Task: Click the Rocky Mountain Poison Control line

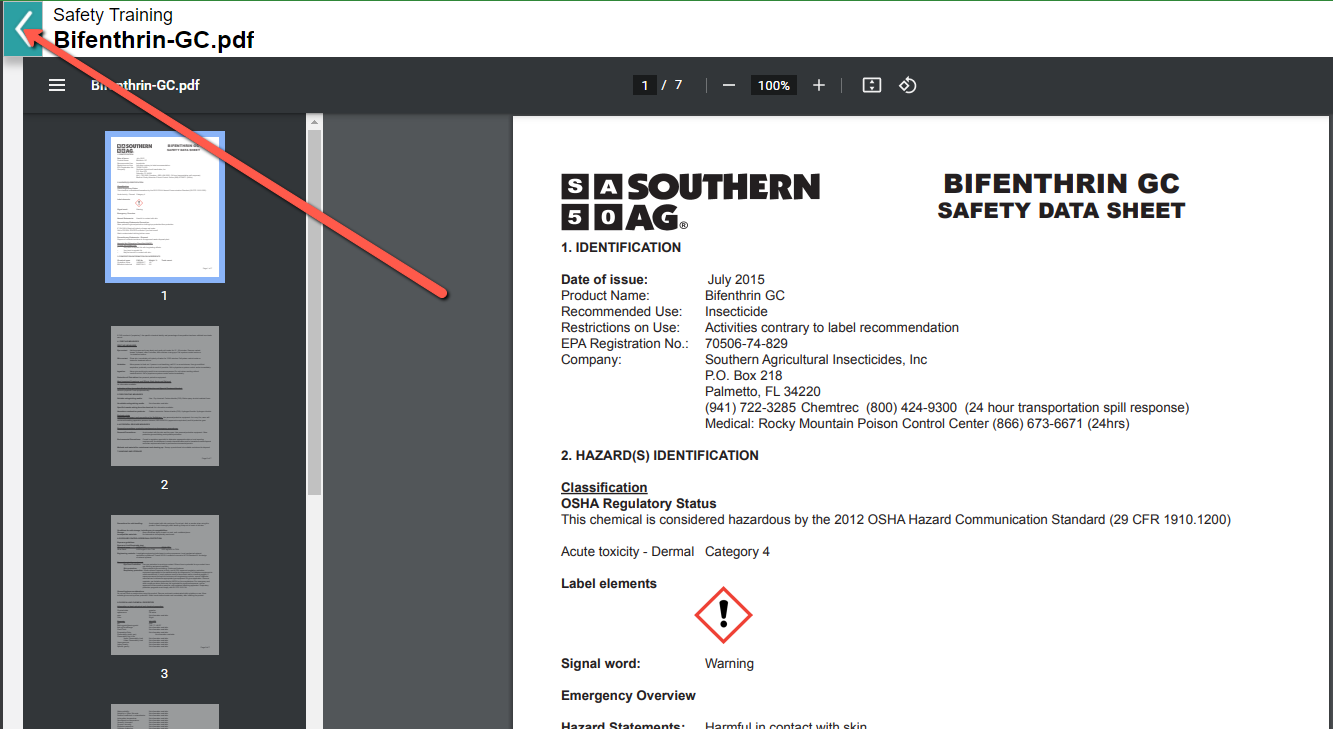Action: pos(917,423)
